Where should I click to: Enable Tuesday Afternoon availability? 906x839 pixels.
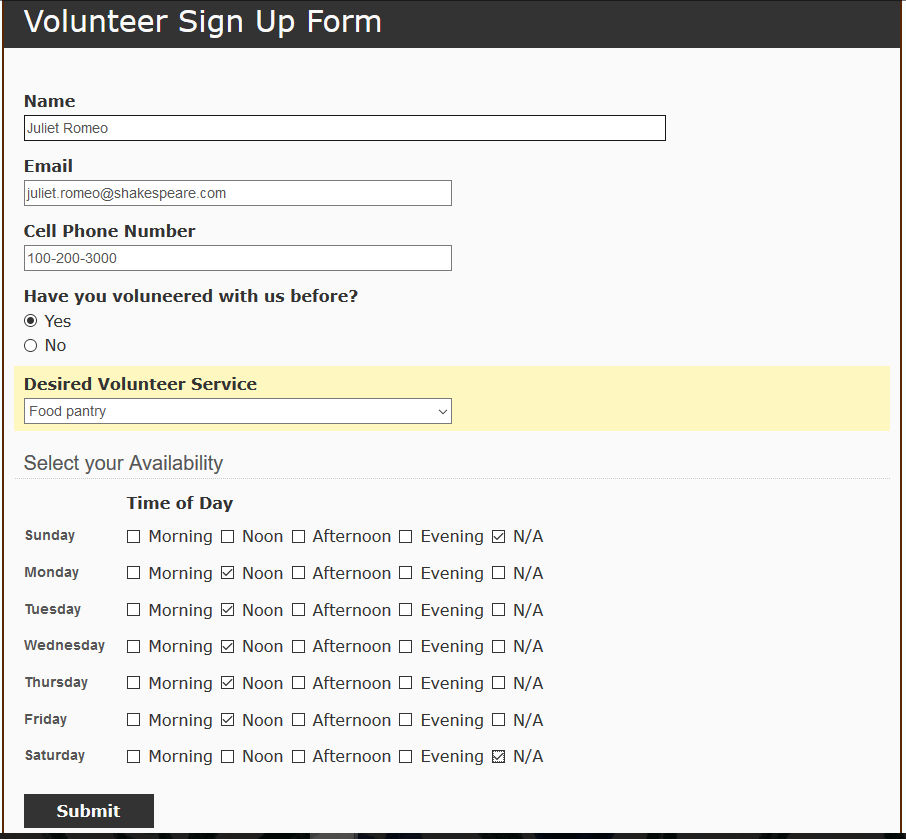pos(298,610)
